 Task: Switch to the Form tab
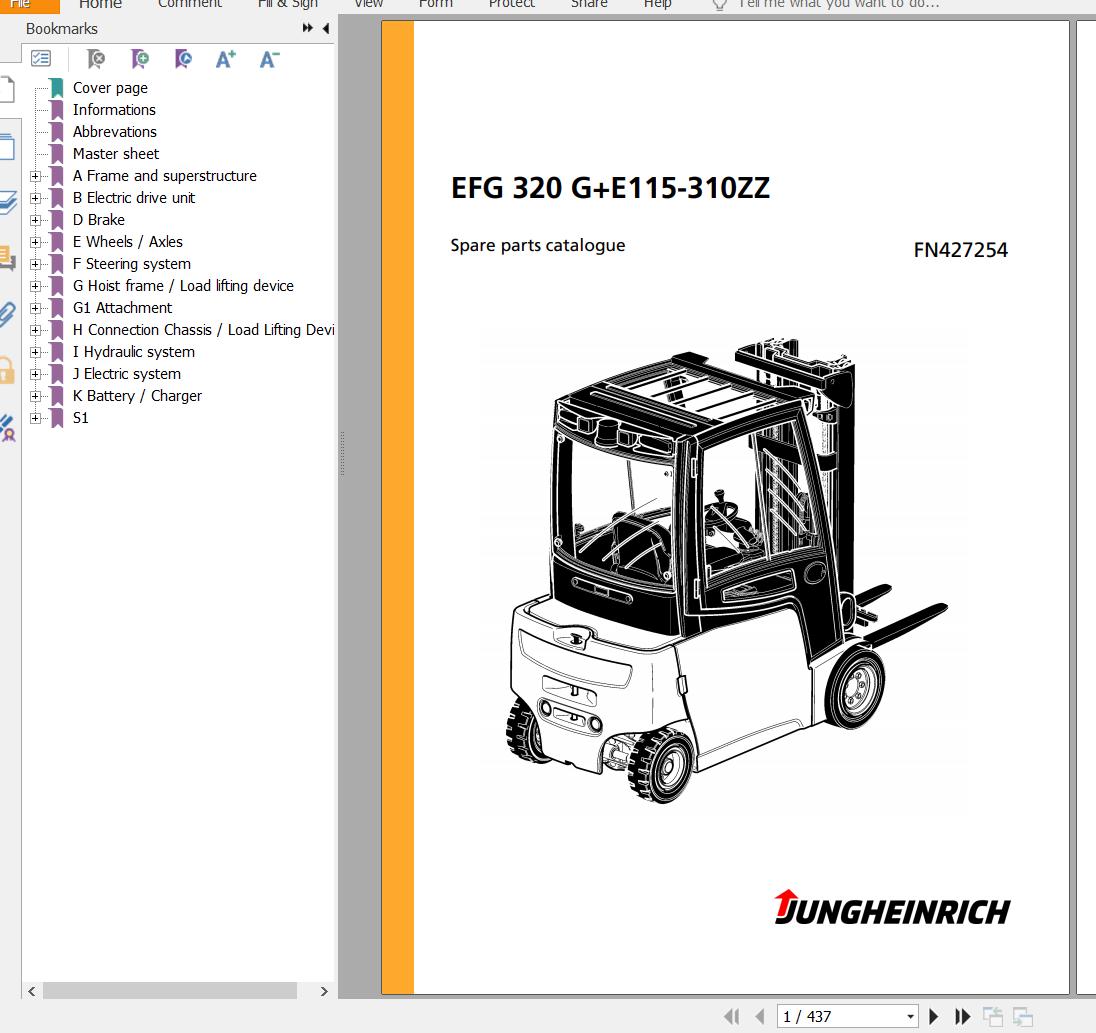pos(435,4)
